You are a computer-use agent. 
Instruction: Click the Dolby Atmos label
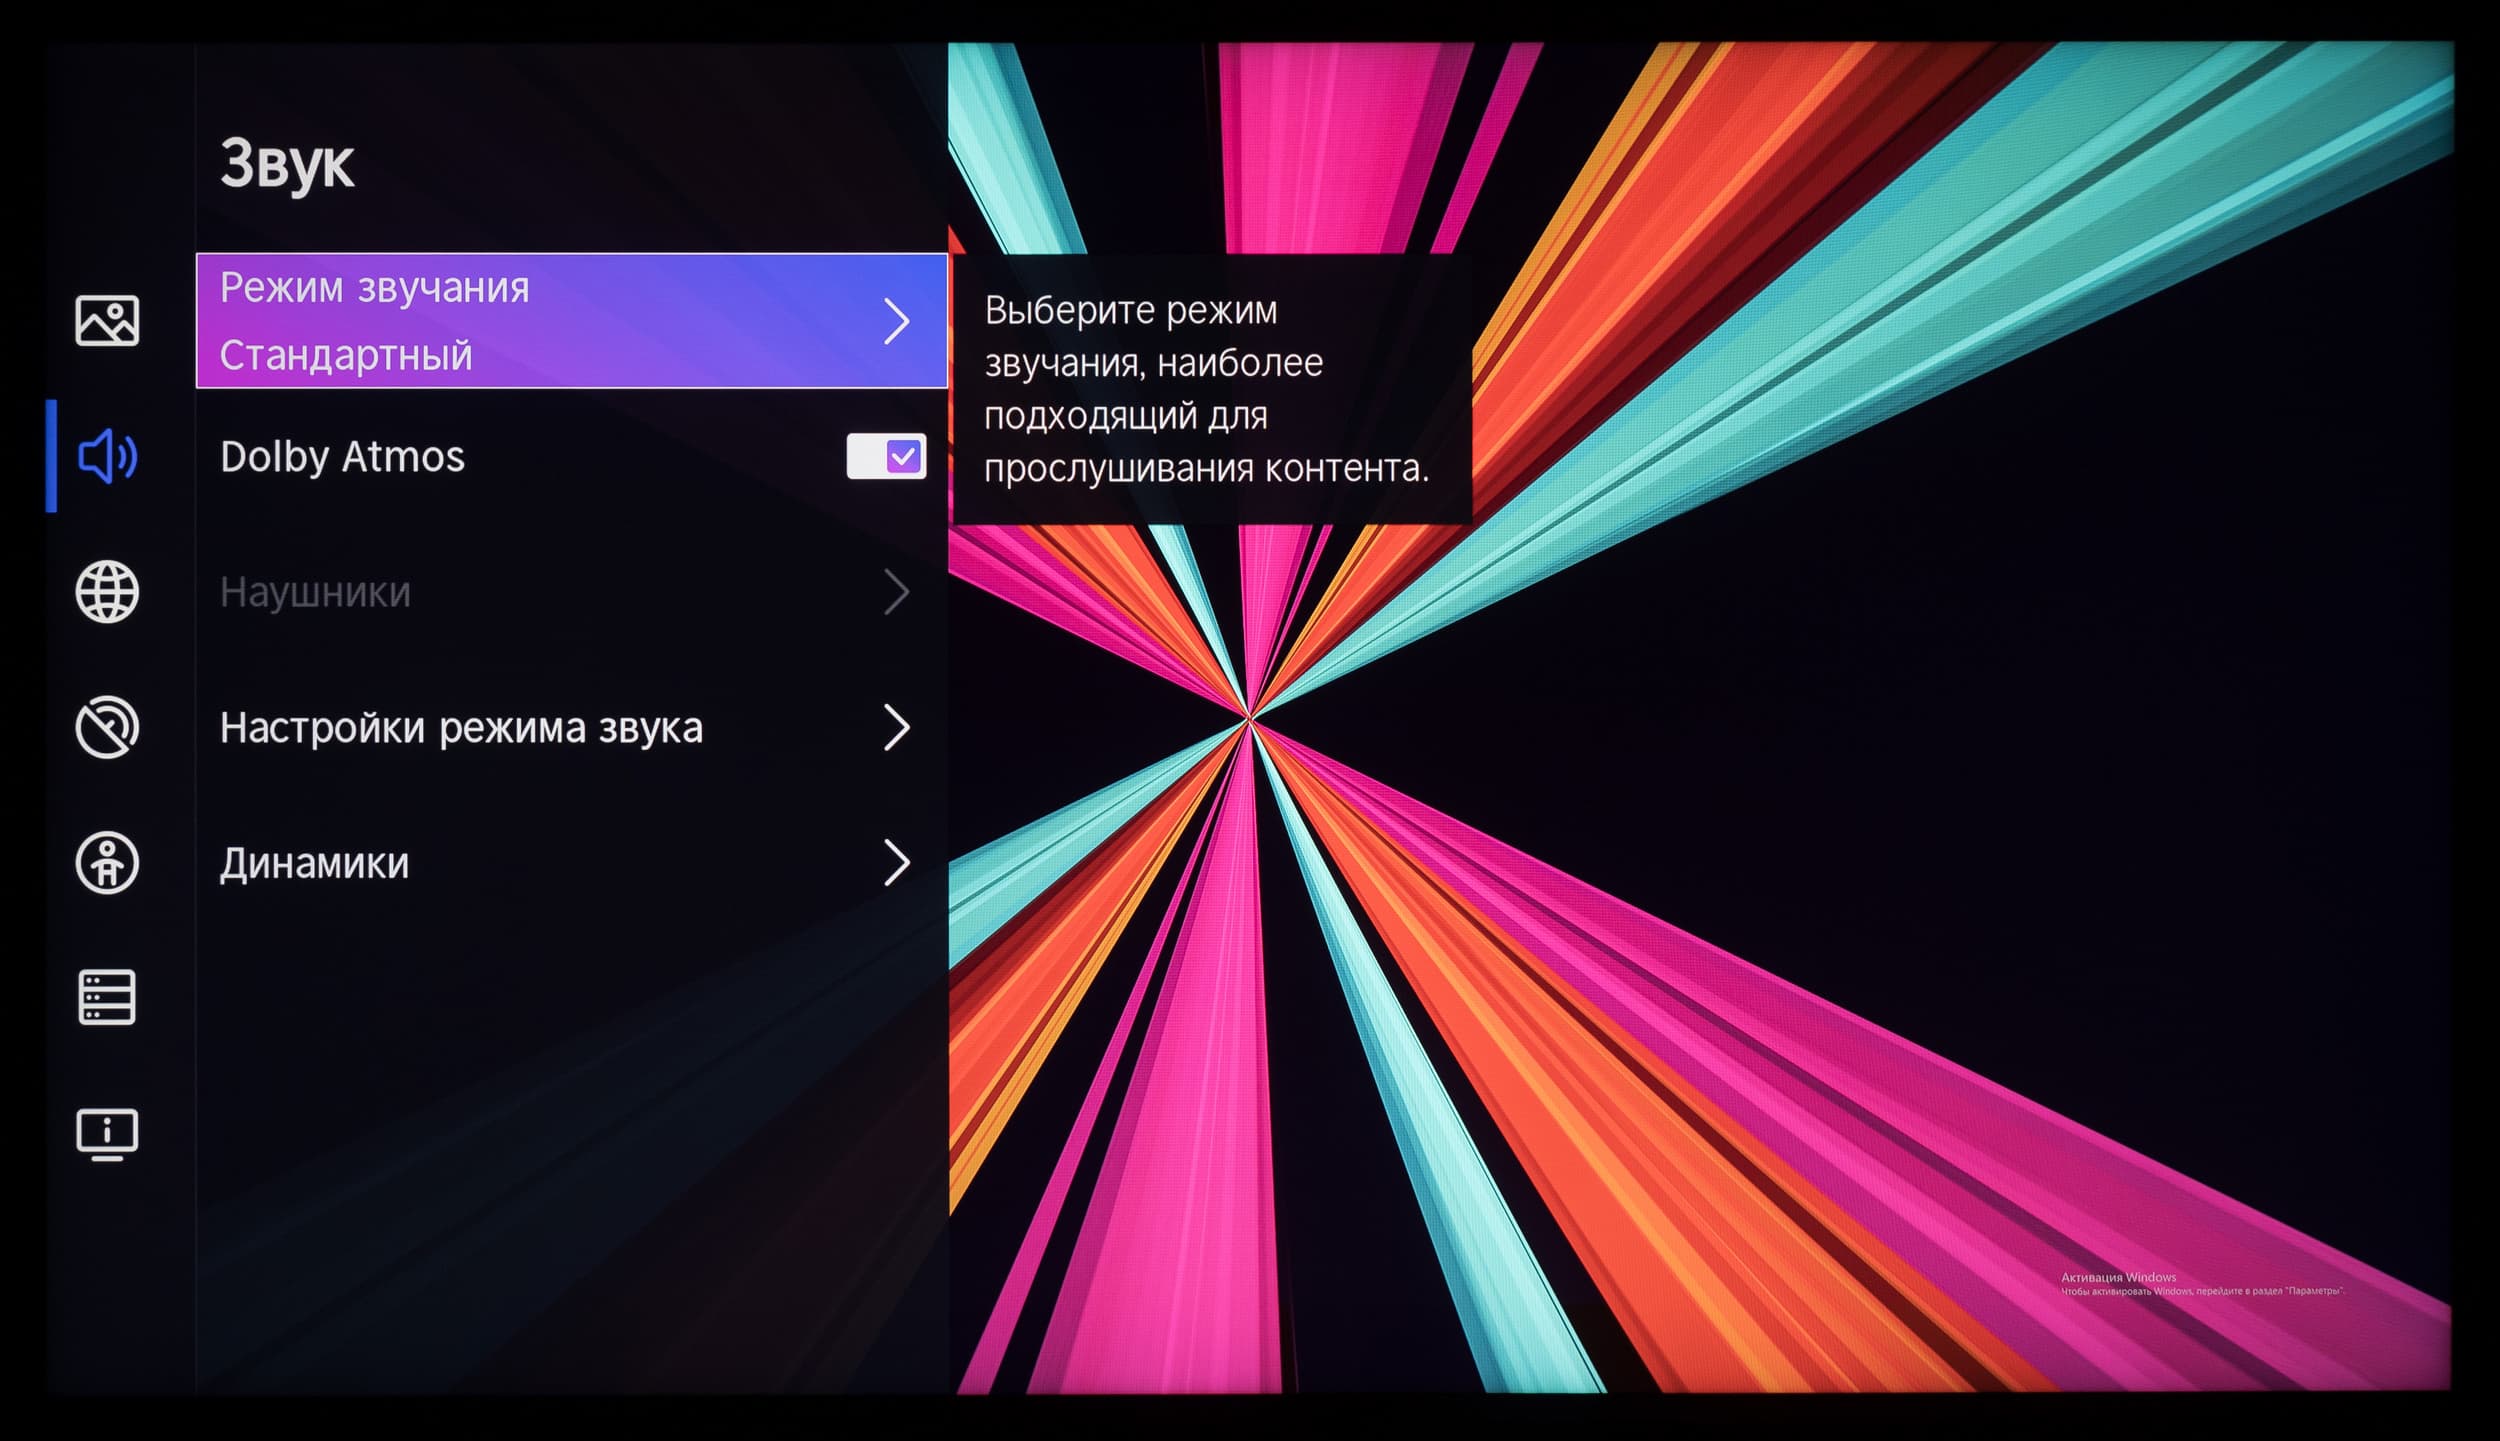(342, 457)
